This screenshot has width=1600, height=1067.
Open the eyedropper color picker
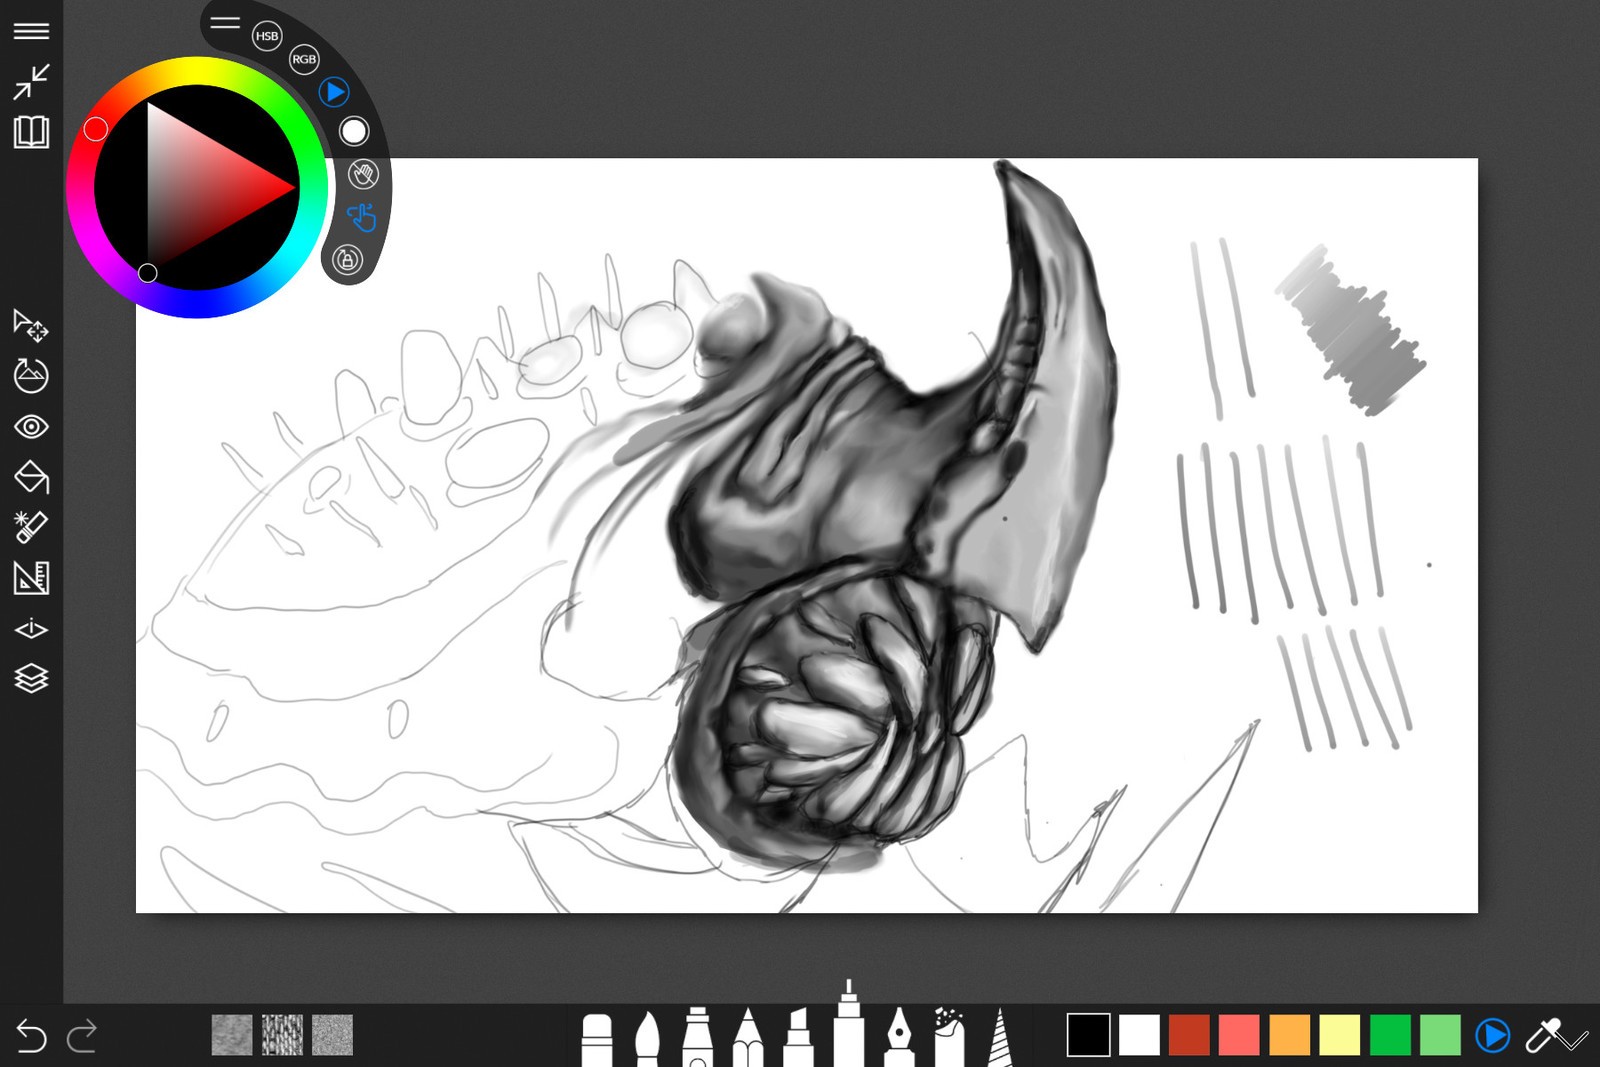pos(1545,1035)
